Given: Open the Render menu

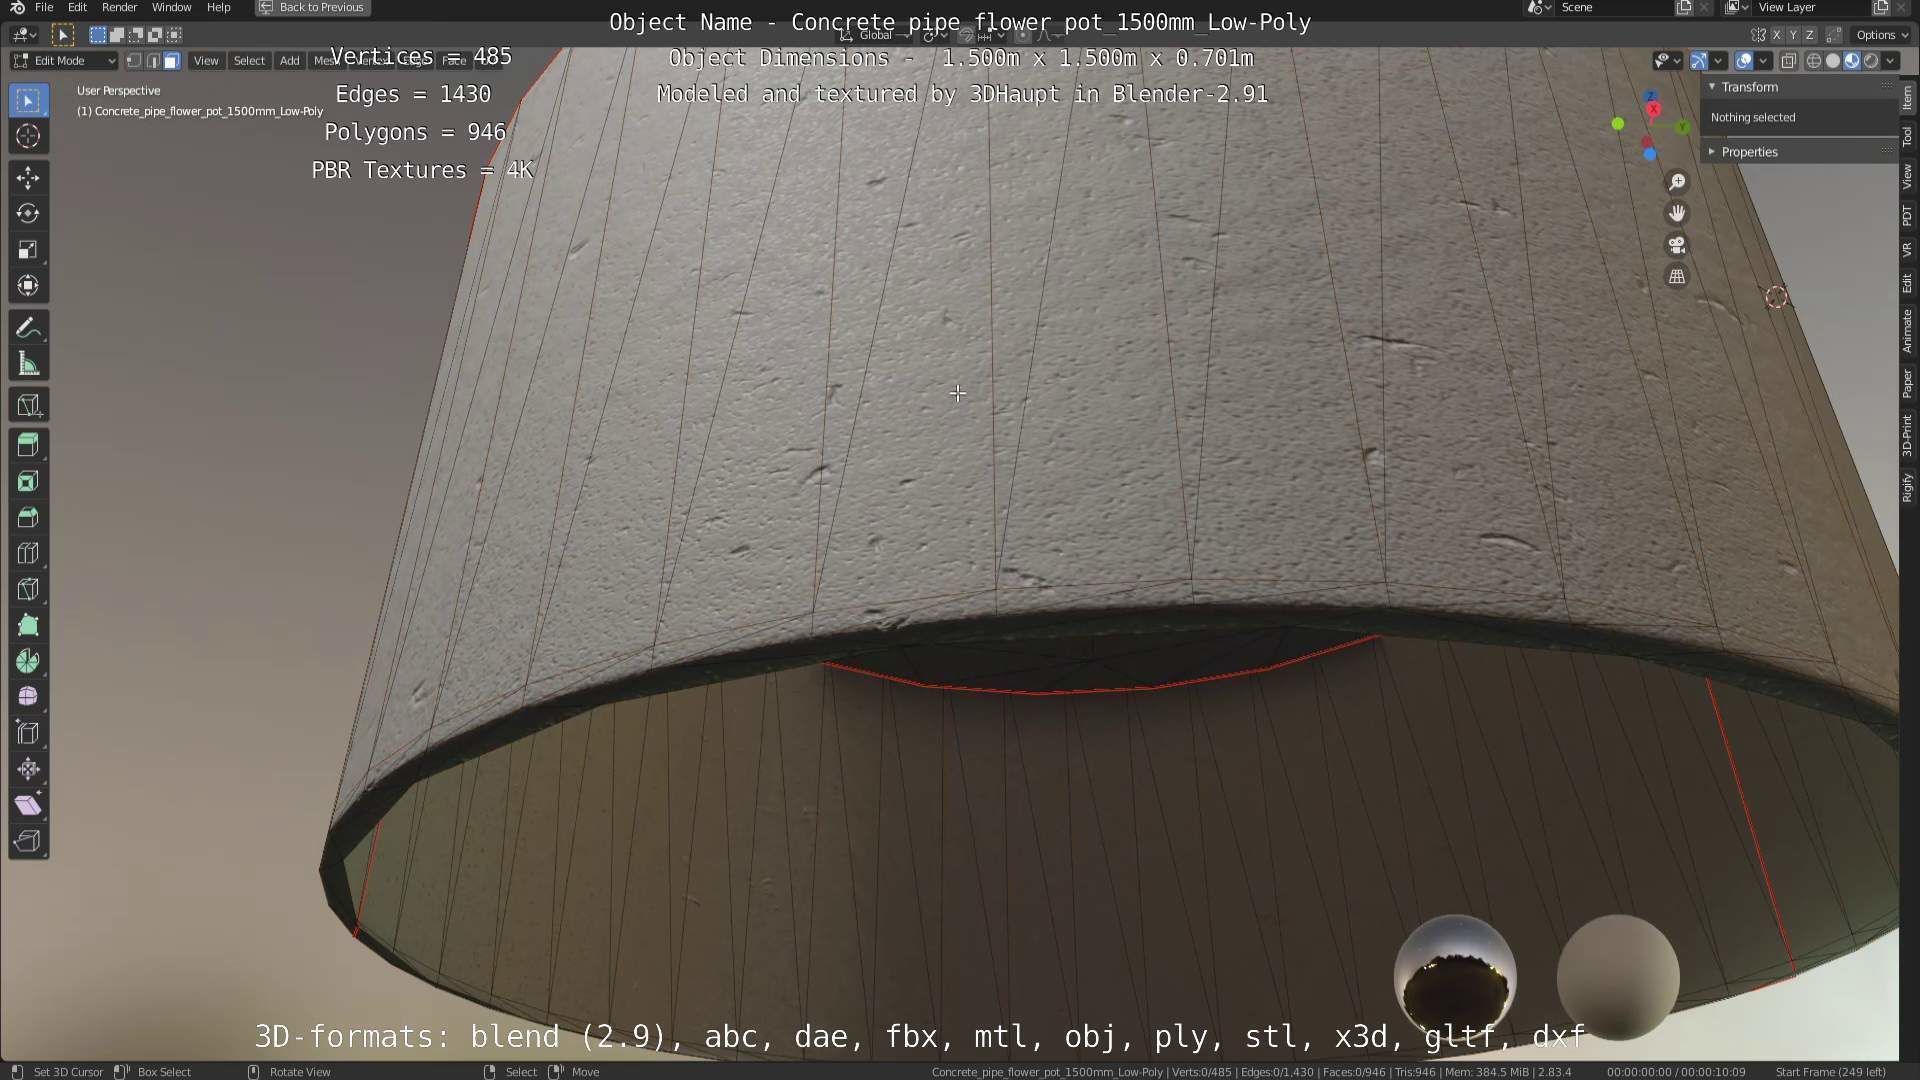Looking at the screenshot, I should point(119,7).
